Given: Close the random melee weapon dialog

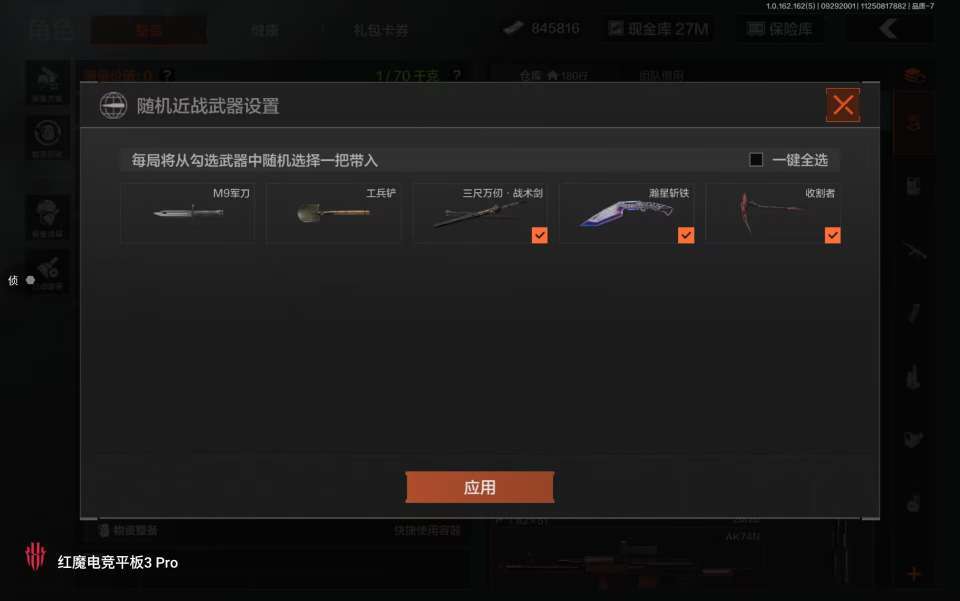Looking at the screenshot, I should (x=843, y=105).
